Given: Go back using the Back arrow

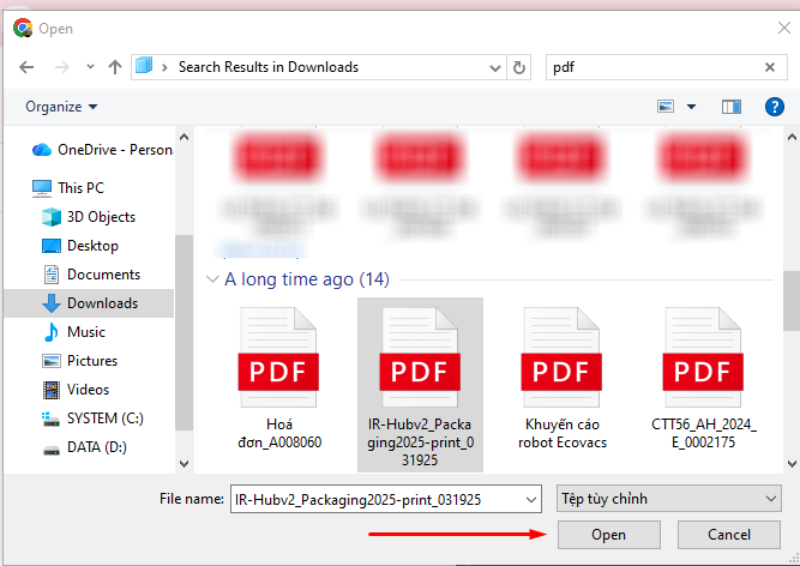Looking at the screenshot, I should tap(27, 67).
